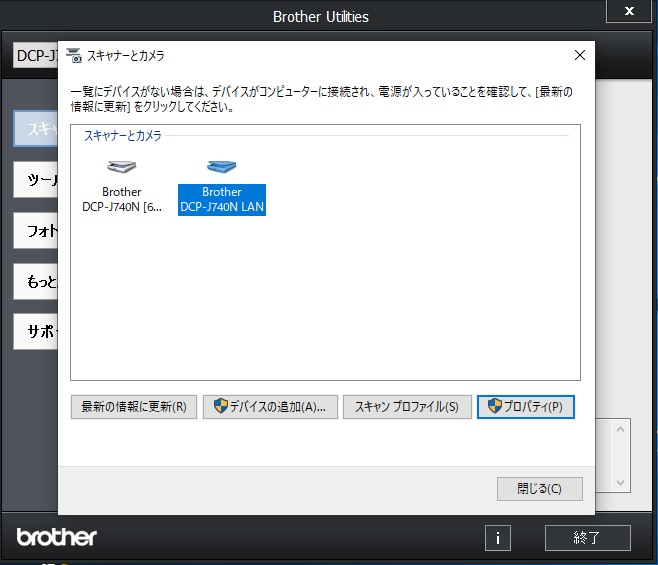Viewport: 658px width, 565px height.
Task: Open the ツール sidebar tab
Action: pos(35,181)
